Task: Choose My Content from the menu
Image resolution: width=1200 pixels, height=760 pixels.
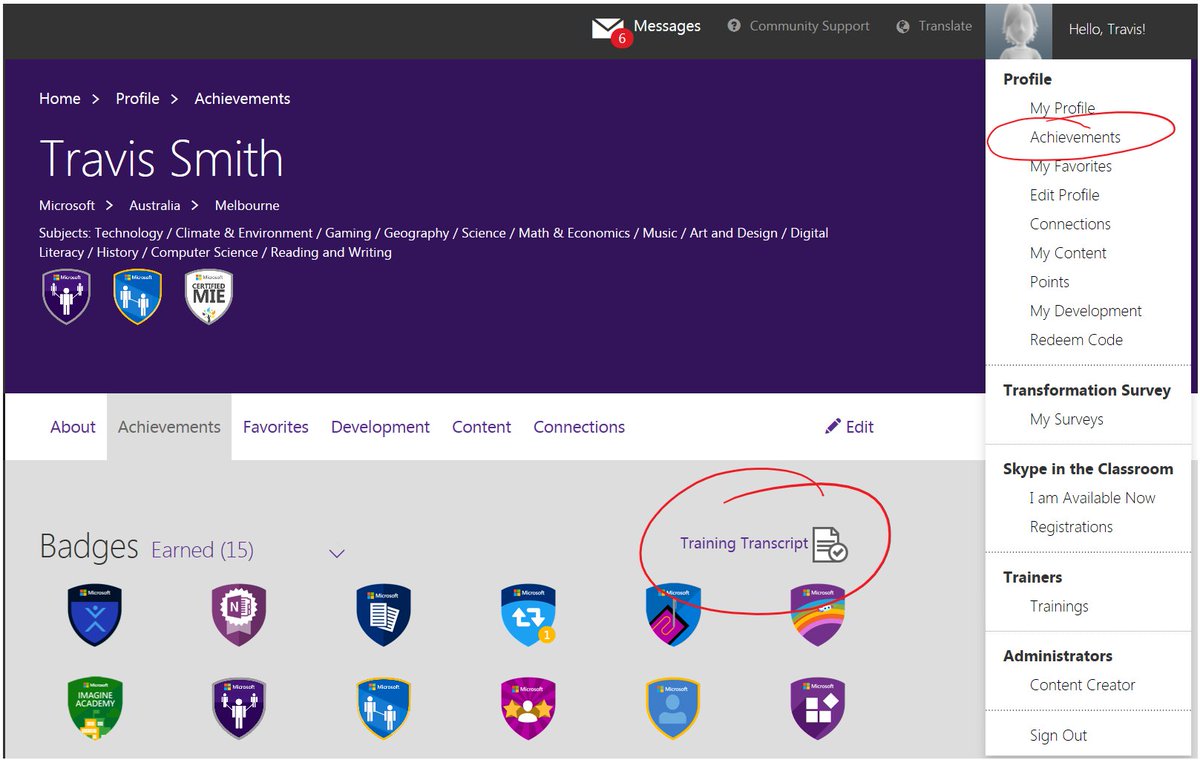Action: point(1068,253)
